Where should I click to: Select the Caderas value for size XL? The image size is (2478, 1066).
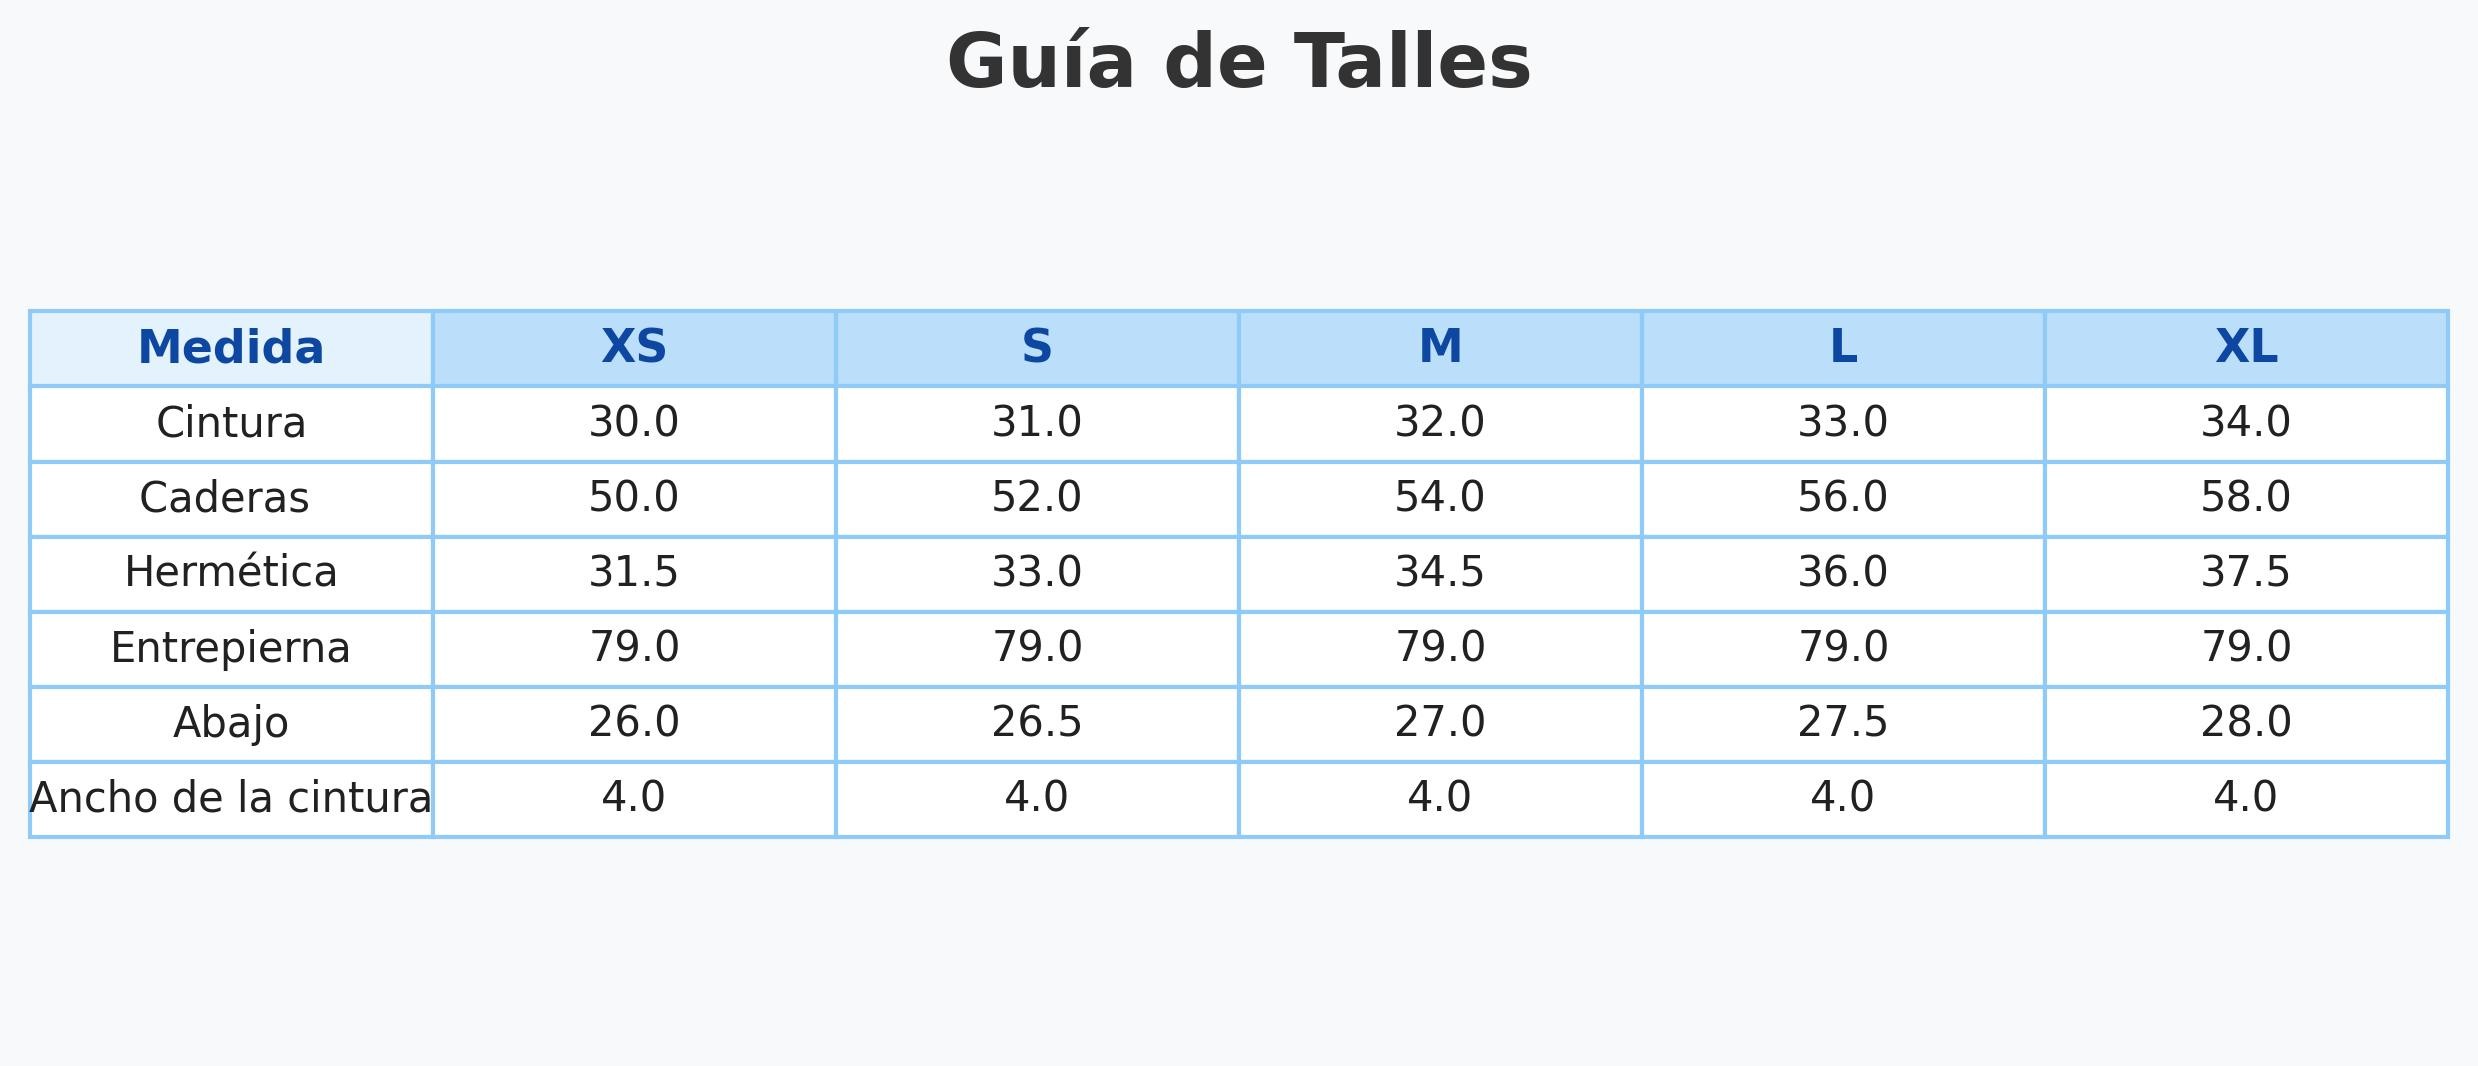pyautogui.click(x=2246, y=498)
